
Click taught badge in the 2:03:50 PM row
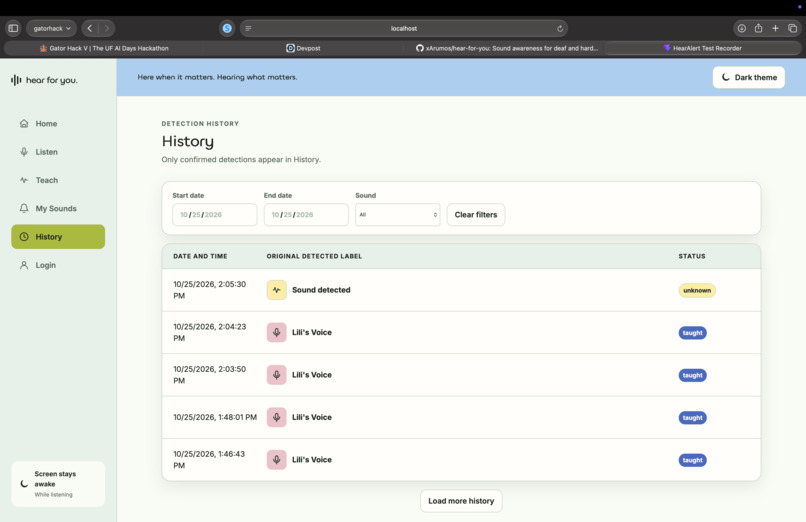[x=692, y=376]
